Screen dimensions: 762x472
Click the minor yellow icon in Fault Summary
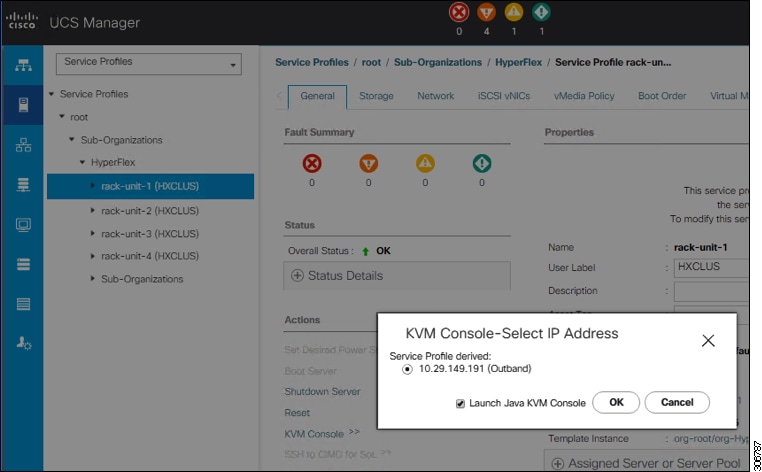[425, 163]
